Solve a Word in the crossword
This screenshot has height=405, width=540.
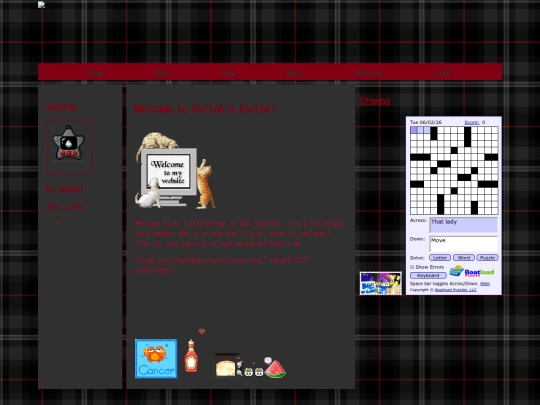pyautogui.click(x=464, y=258)
